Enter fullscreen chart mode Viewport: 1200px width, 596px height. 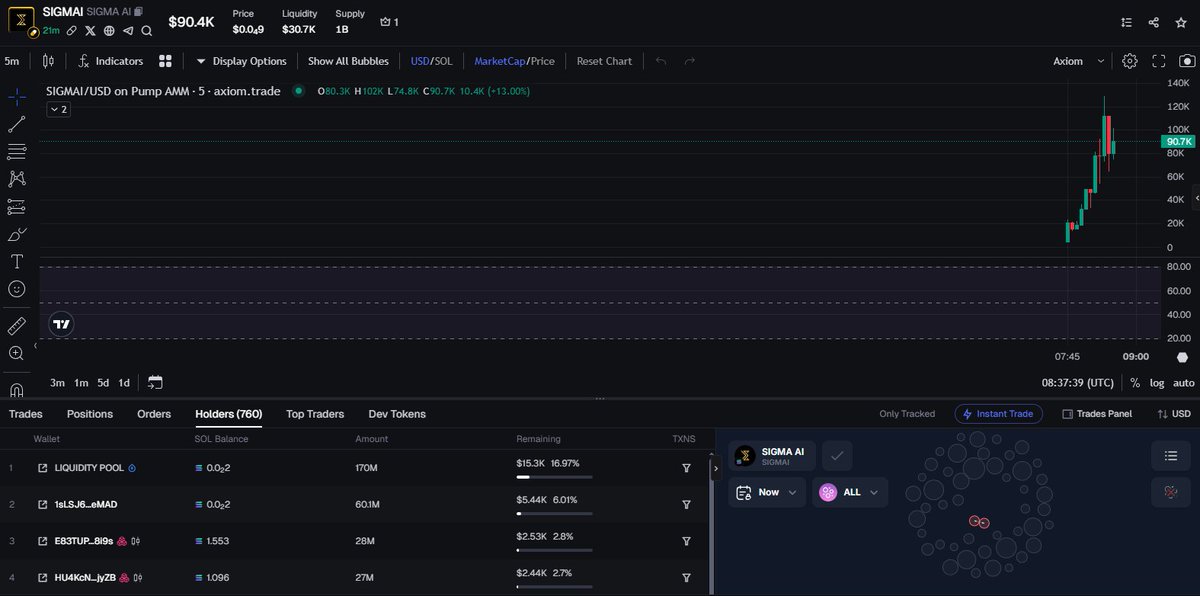coord(1159,61)
